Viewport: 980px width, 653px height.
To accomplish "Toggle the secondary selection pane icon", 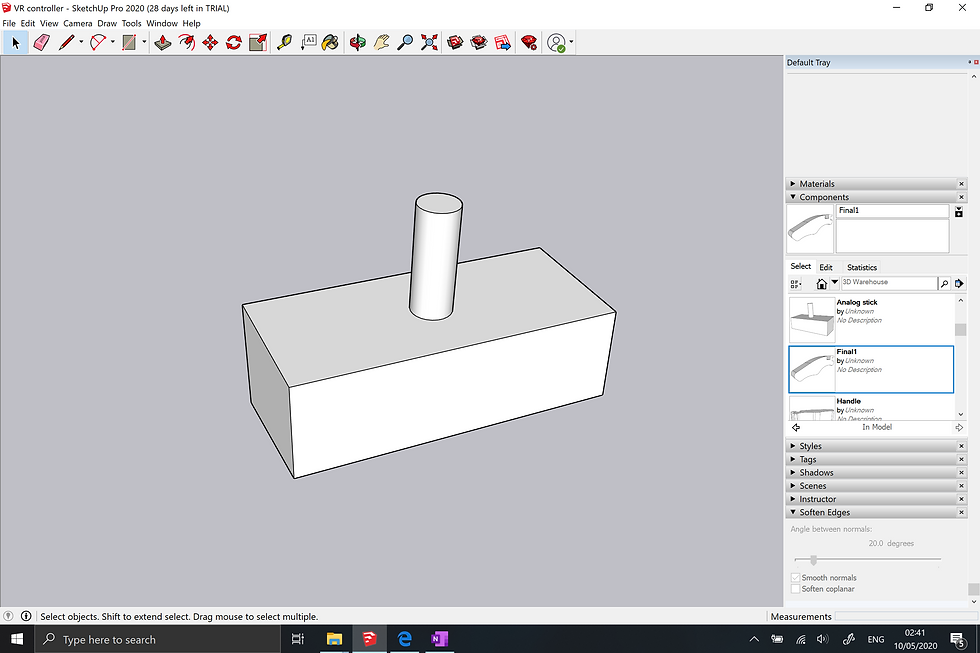I will pyautogui.click(x=959, y=212).
